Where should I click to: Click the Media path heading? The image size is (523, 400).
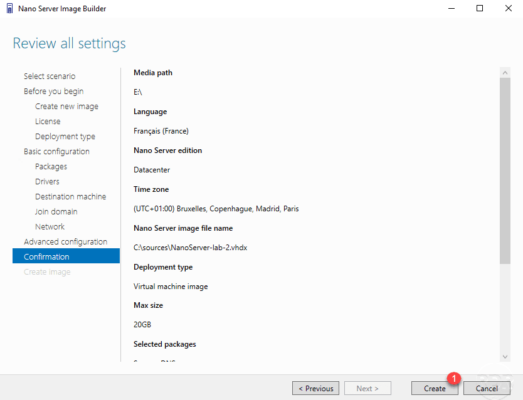(153, 73)
